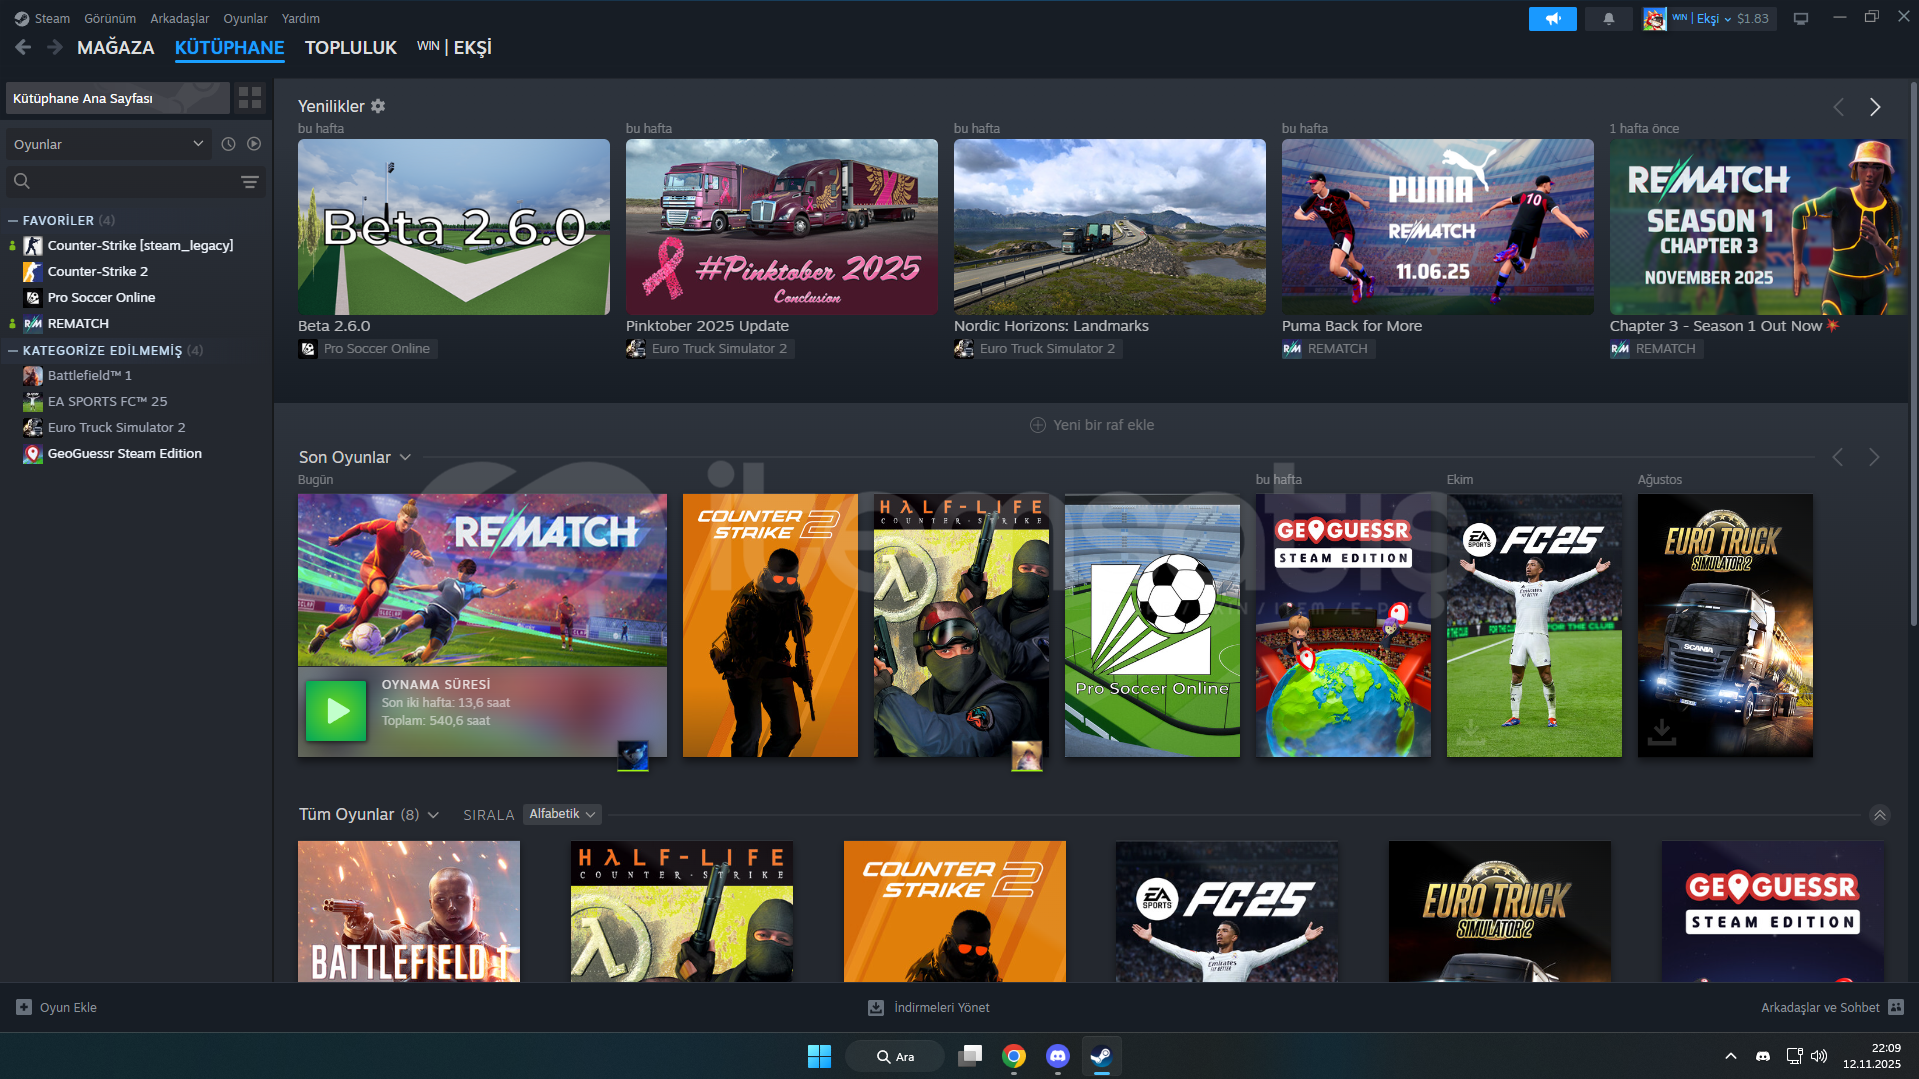Open Kütüphane Ana Sayfası home button
Viewport: 1919px width, 1079px height.
[x=117, y=98]
